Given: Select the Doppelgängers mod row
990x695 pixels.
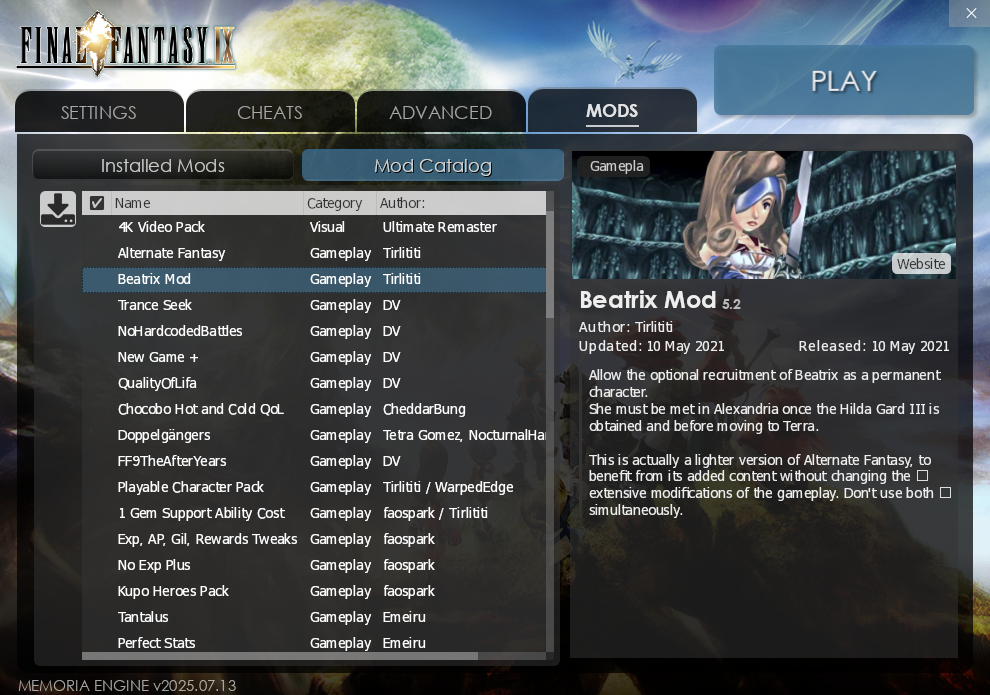Looking at the screenshot, I should 314,435.
